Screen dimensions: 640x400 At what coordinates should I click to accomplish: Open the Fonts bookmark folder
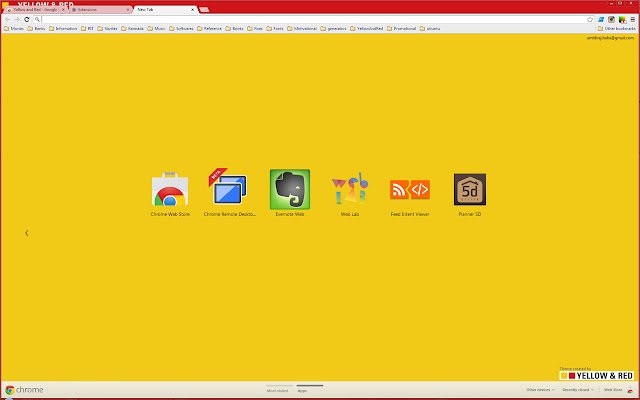pyautogui.click(x=275, y=29)
